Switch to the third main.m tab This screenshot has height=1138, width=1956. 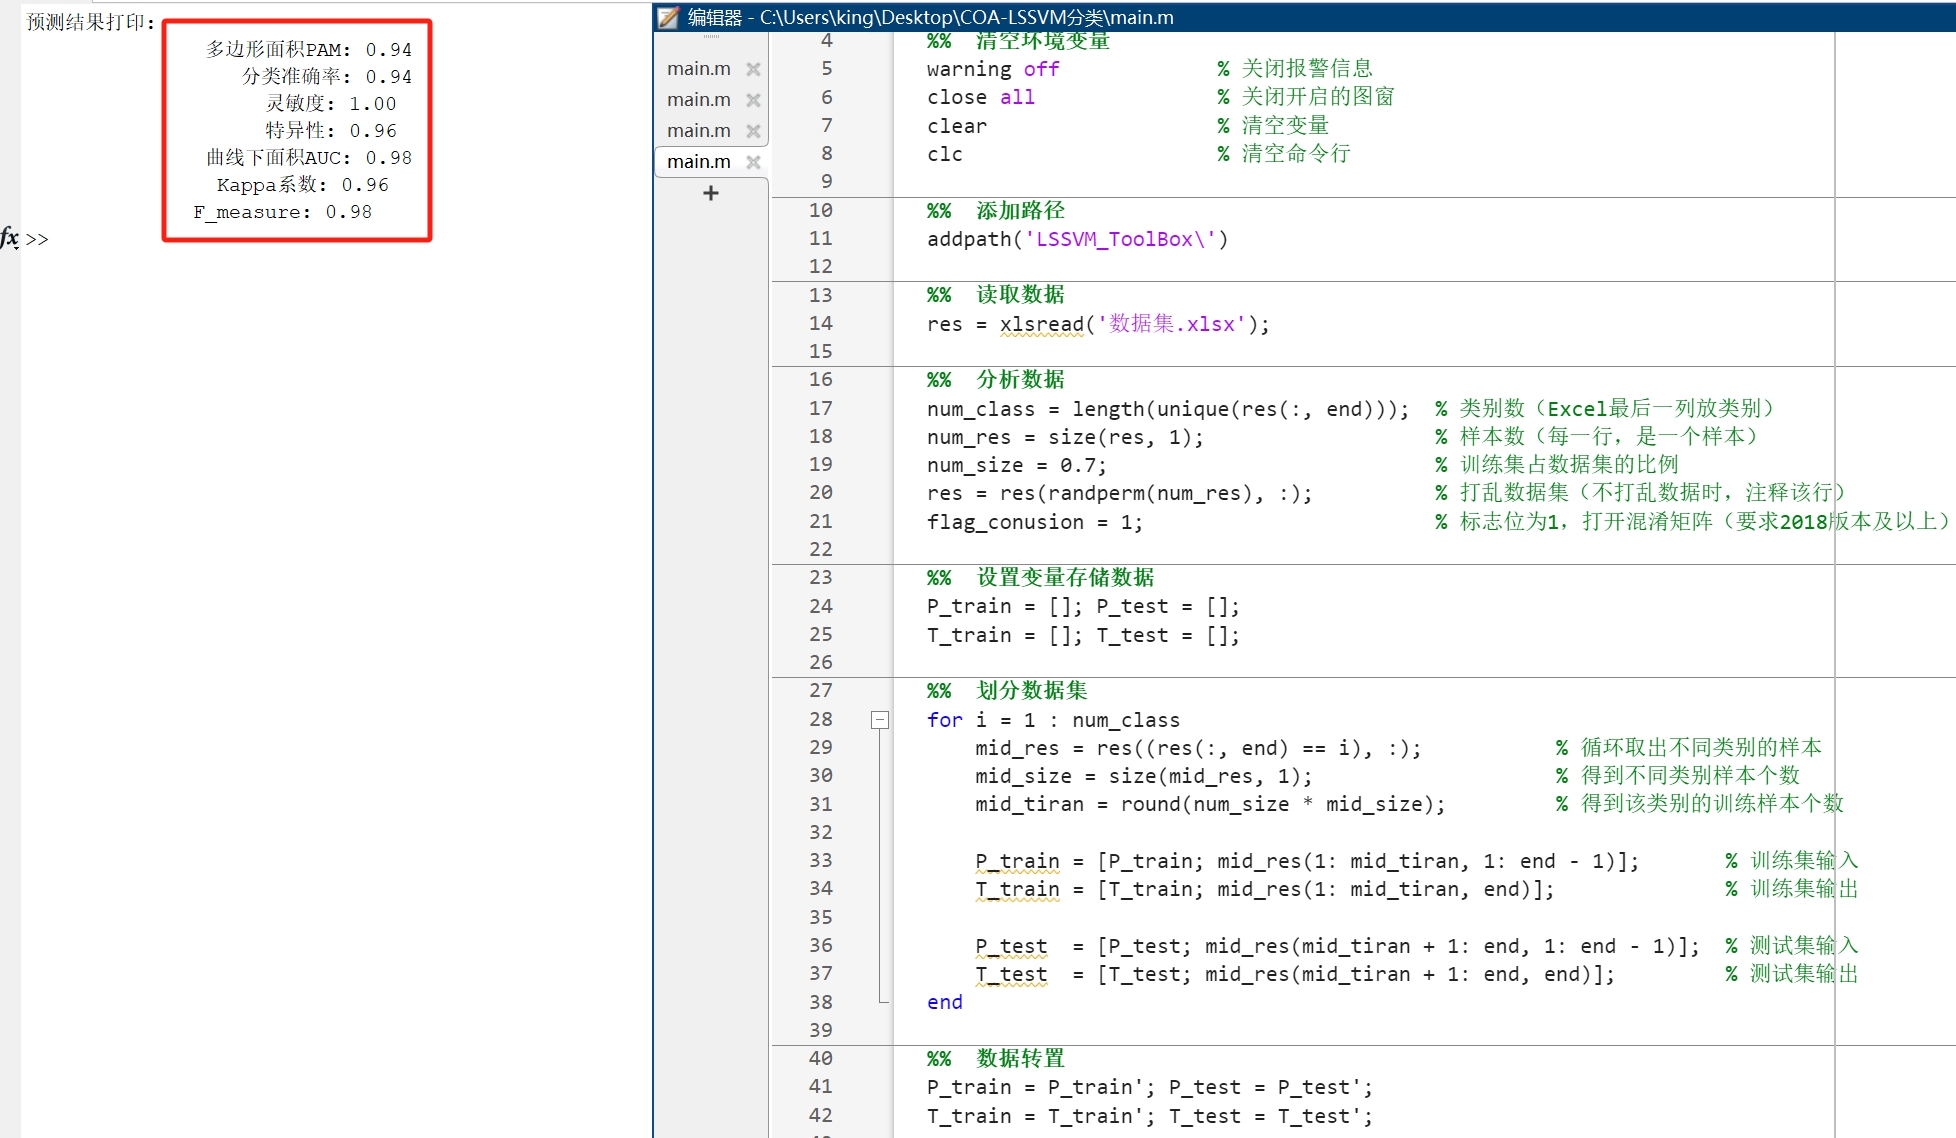697,130
